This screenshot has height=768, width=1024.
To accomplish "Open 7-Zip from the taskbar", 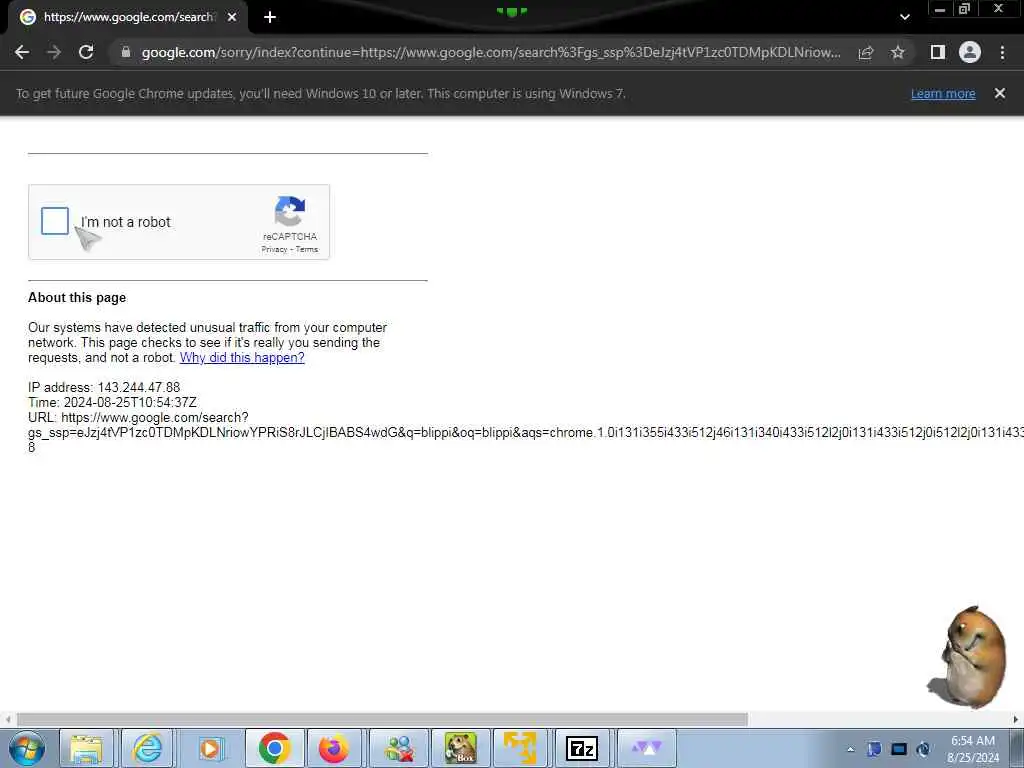I will click(581, 748).
